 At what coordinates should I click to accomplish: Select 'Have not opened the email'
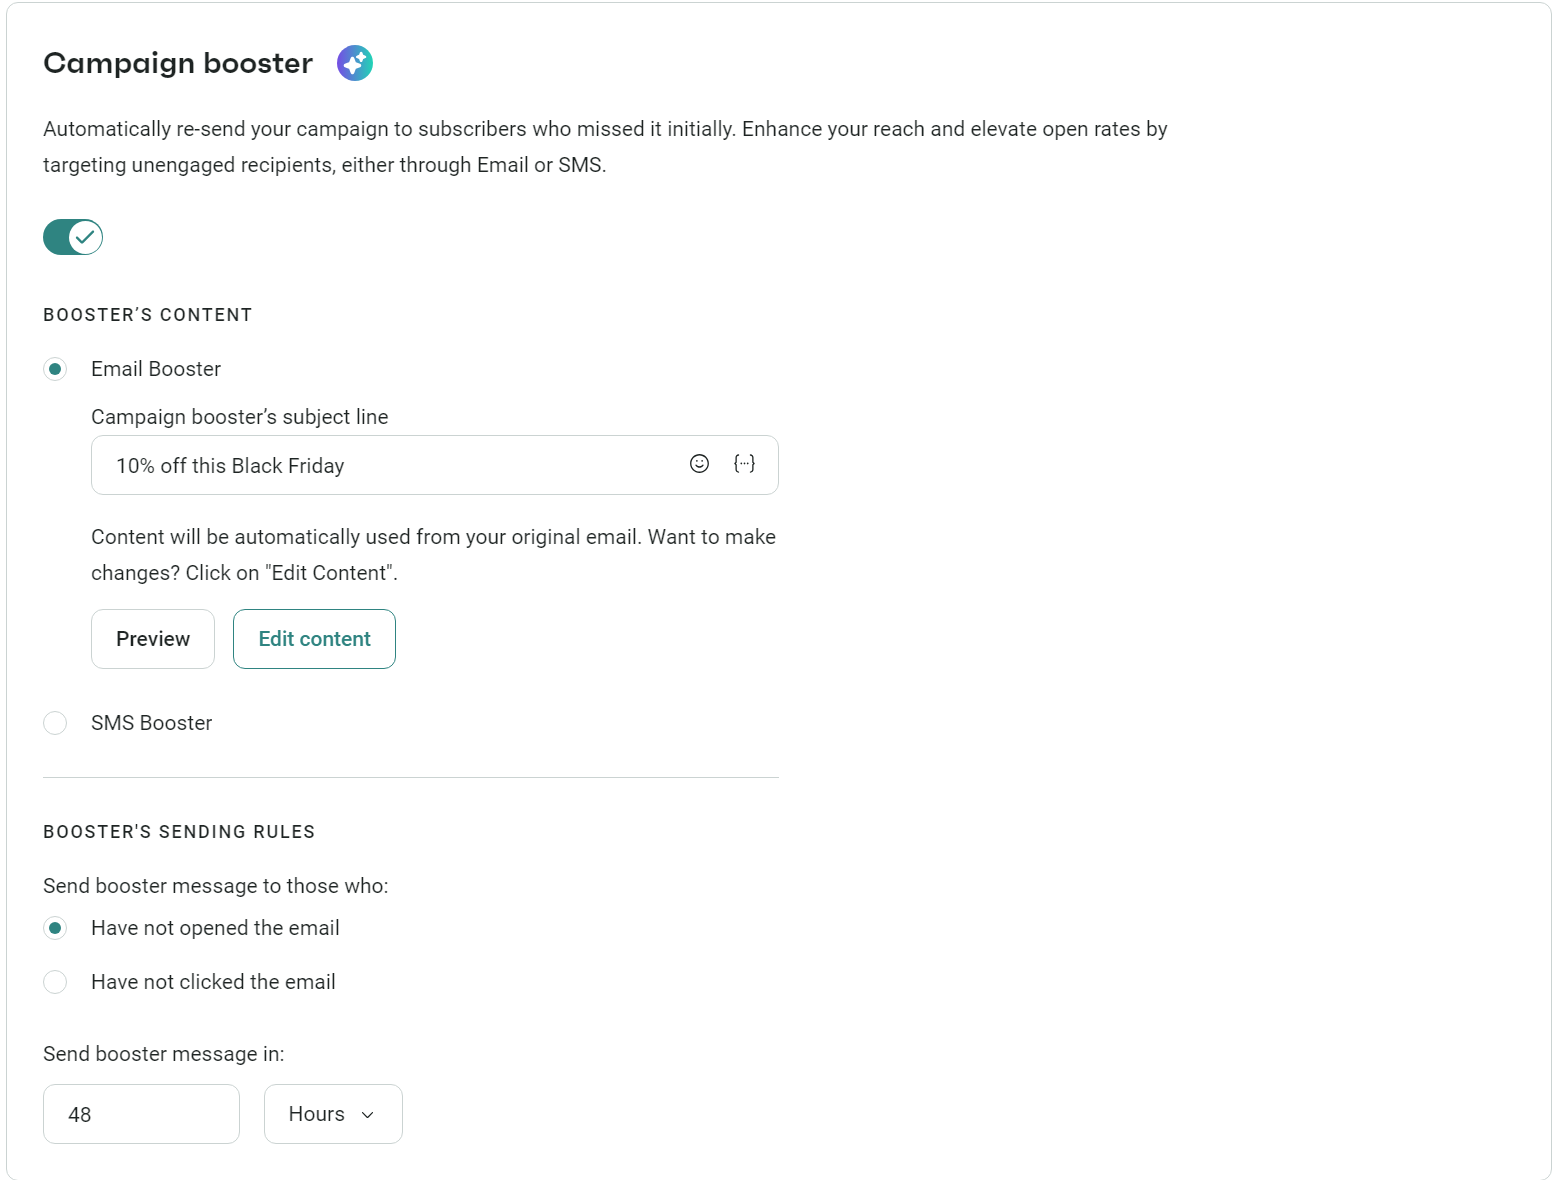[55, 927]
